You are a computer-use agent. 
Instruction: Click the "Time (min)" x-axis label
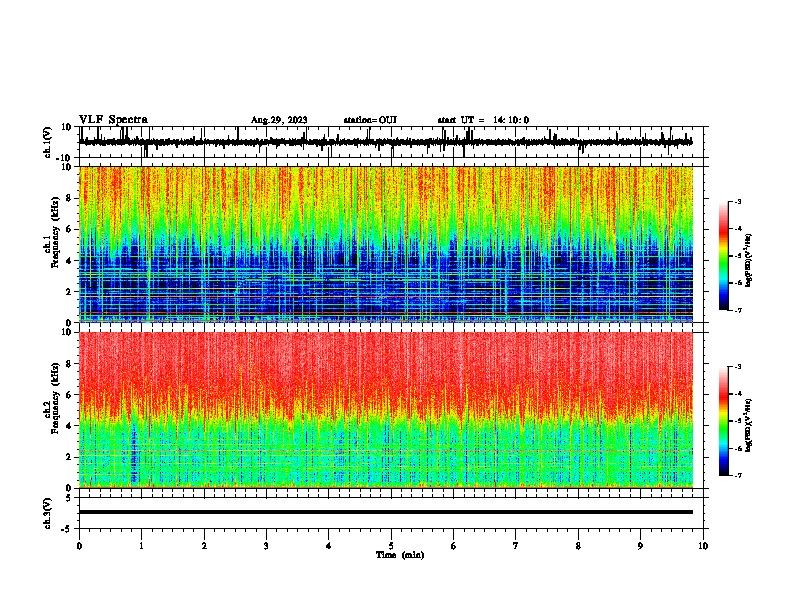(x=400, y=555)
